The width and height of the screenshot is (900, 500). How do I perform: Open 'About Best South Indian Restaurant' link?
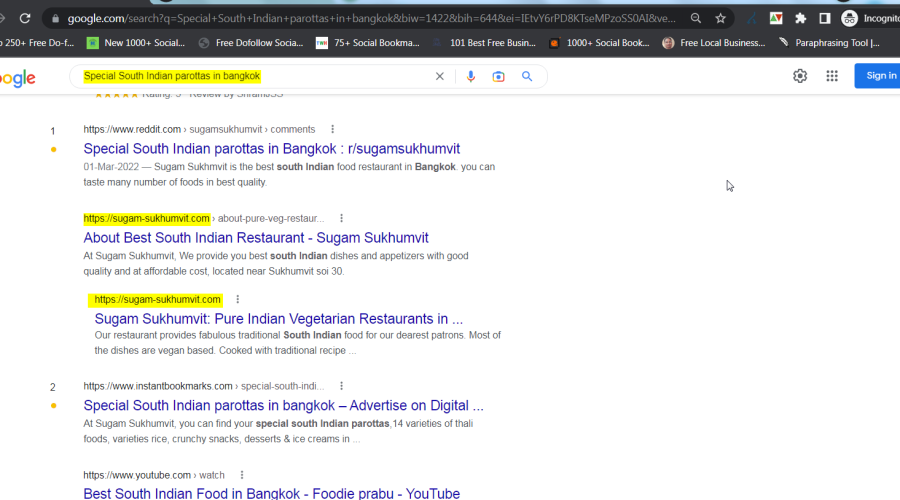(x=256, y=238)
